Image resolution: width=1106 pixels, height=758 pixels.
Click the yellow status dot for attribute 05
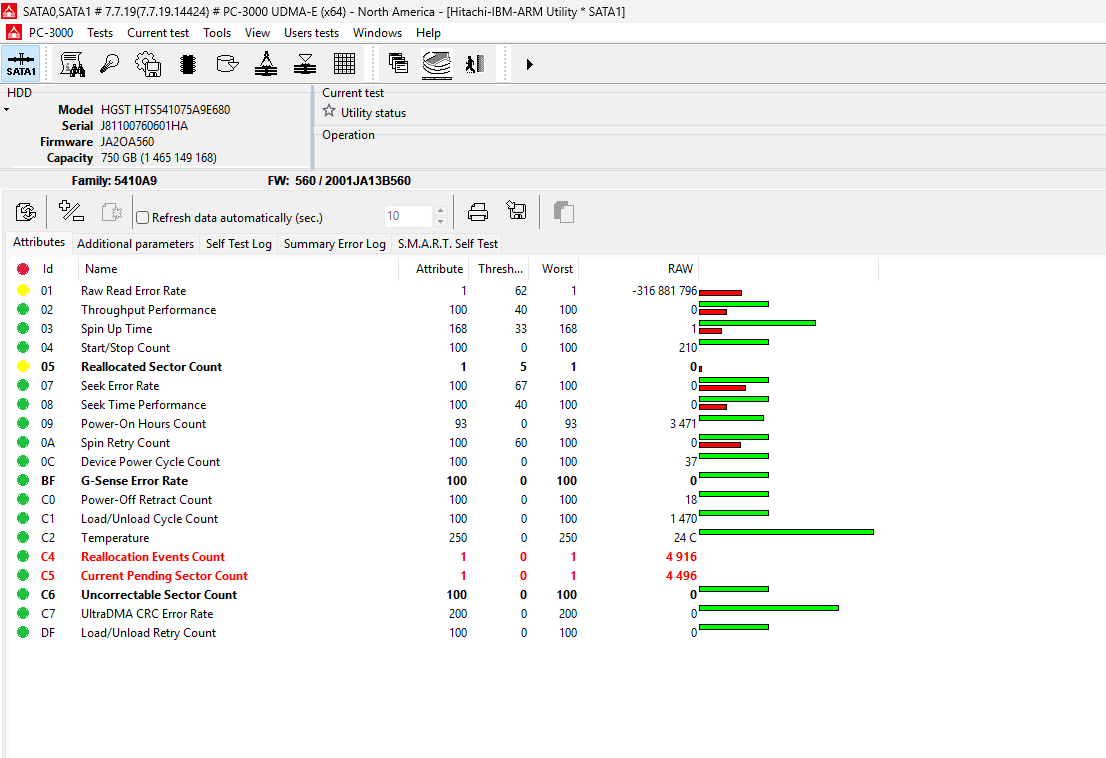(x=23, y=367)
